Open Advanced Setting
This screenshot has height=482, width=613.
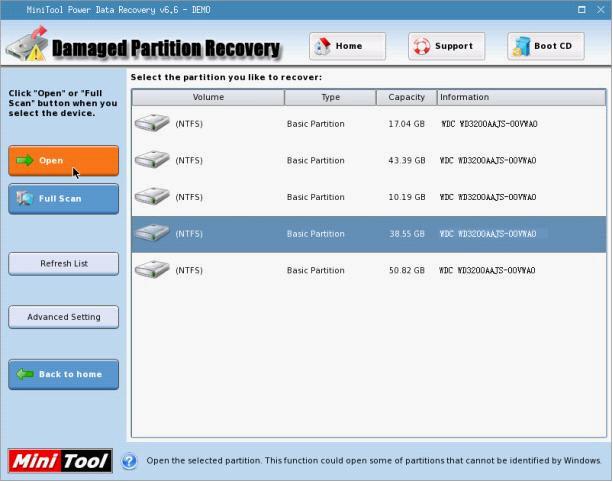63,317
